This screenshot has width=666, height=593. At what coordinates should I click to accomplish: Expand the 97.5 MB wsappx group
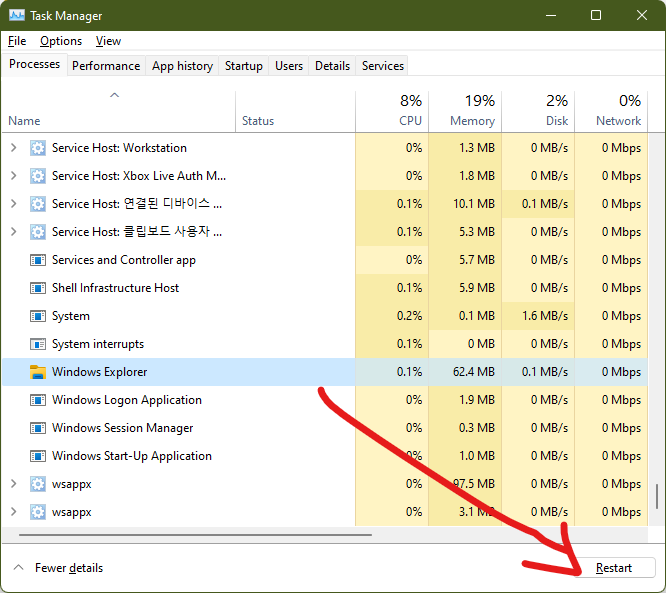tap(14, 484)
